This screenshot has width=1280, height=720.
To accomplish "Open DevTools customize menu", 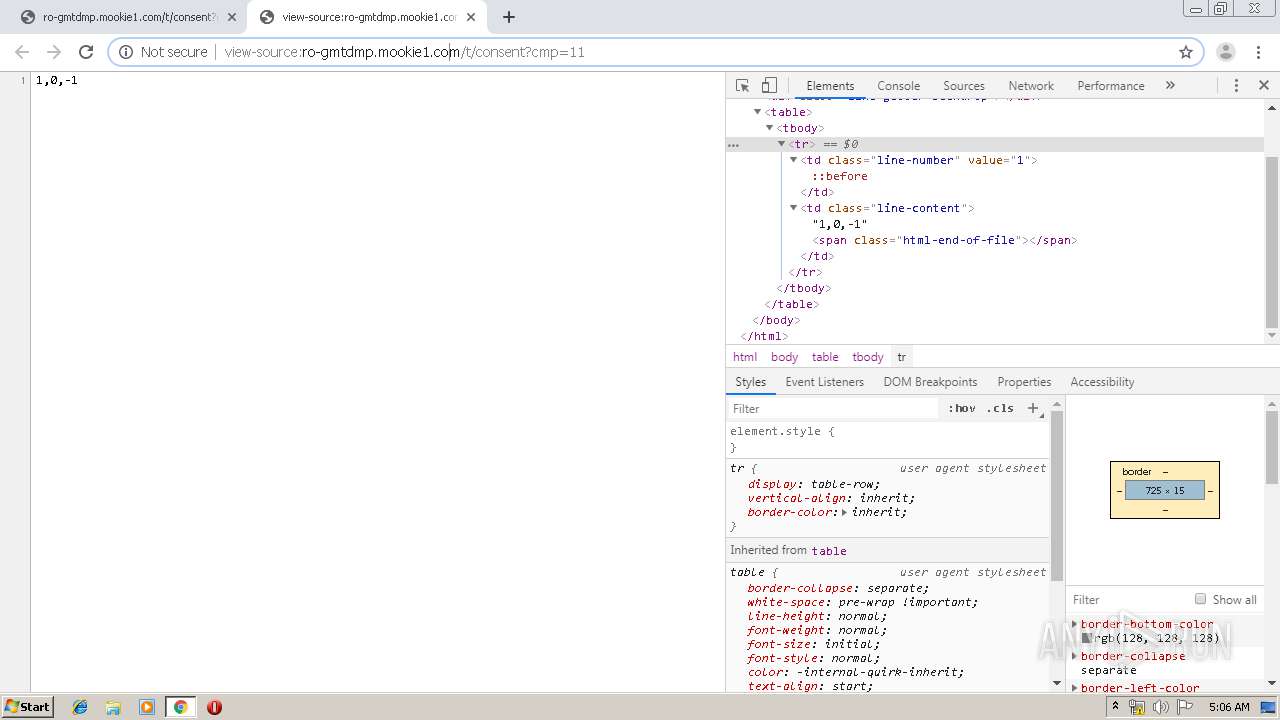I will coord(1236,86).
